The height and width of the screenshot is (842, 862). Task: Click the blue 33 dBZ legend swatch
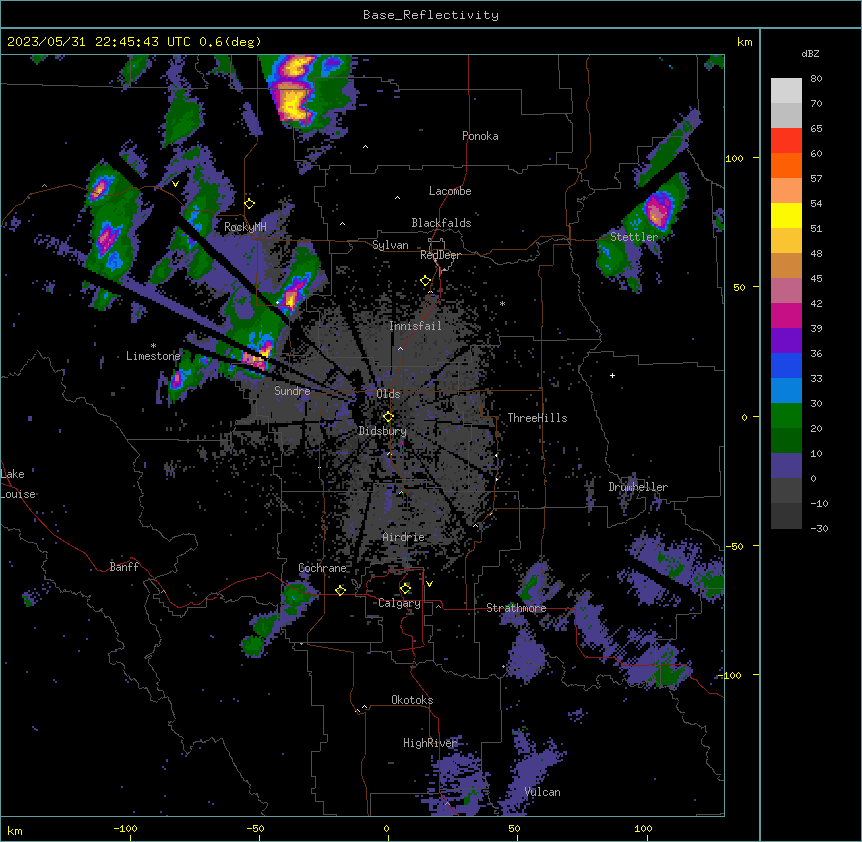pyautogui.click(x=786, y=365)
